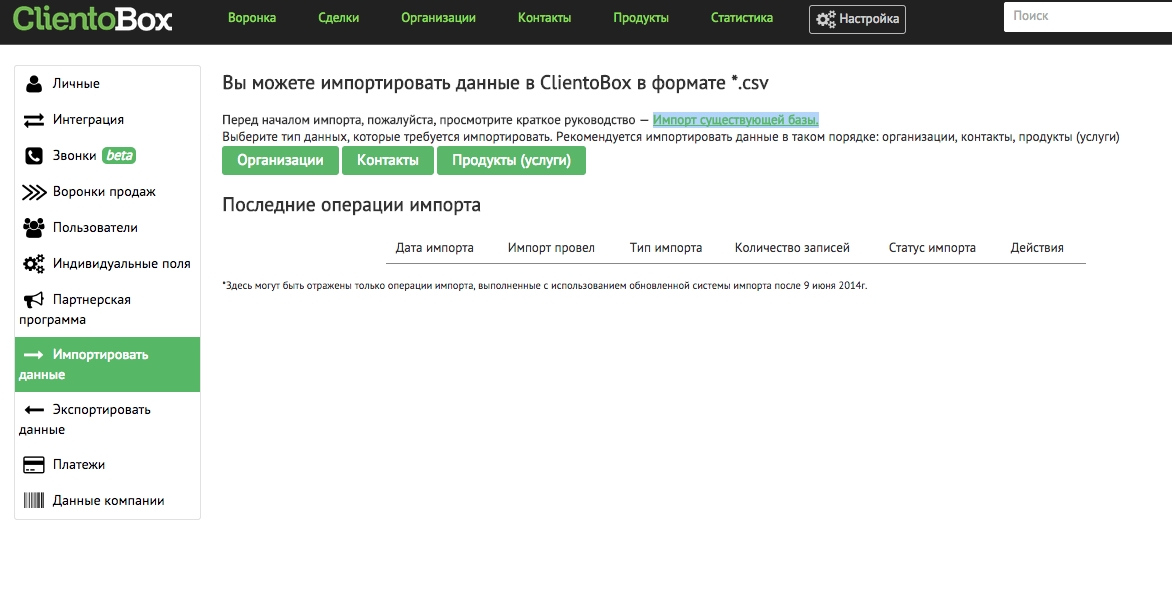Open Продукты in the top navigation

click(641, 18)
